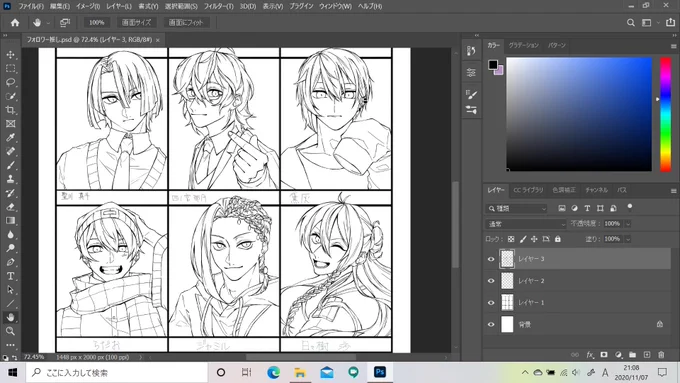Open the イメージ(I) menu

pyautogui.click(x=88, y=7)
